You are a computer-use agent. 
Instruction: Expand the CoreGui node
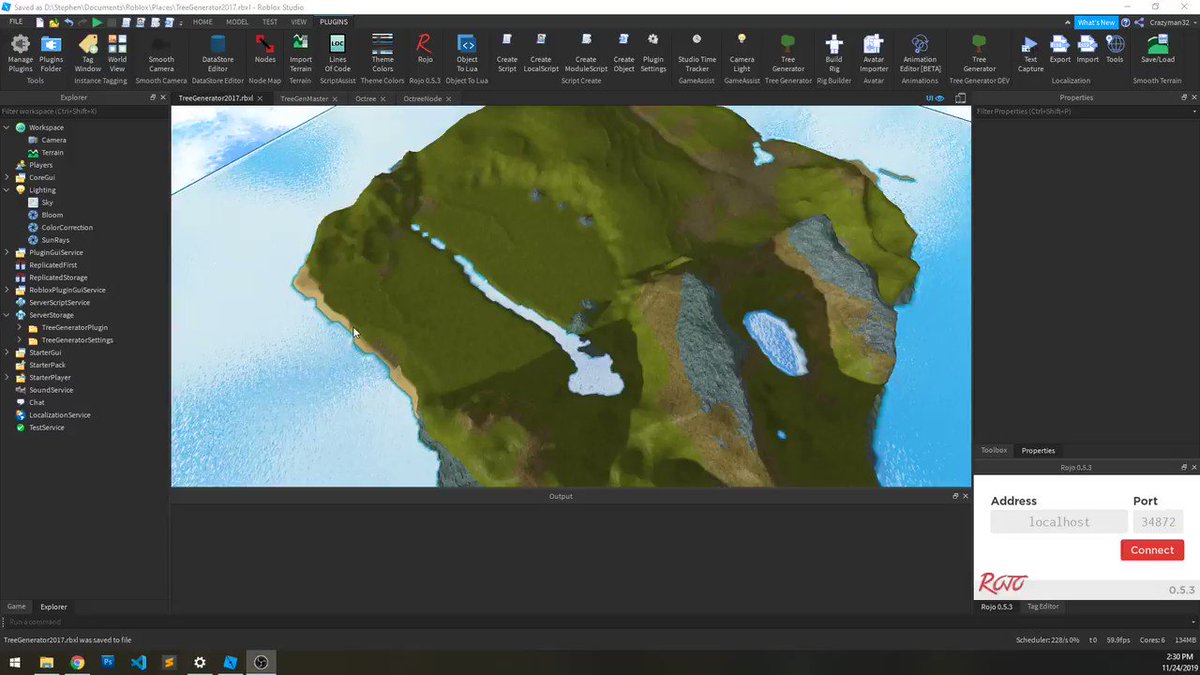[x=7, y=177]
